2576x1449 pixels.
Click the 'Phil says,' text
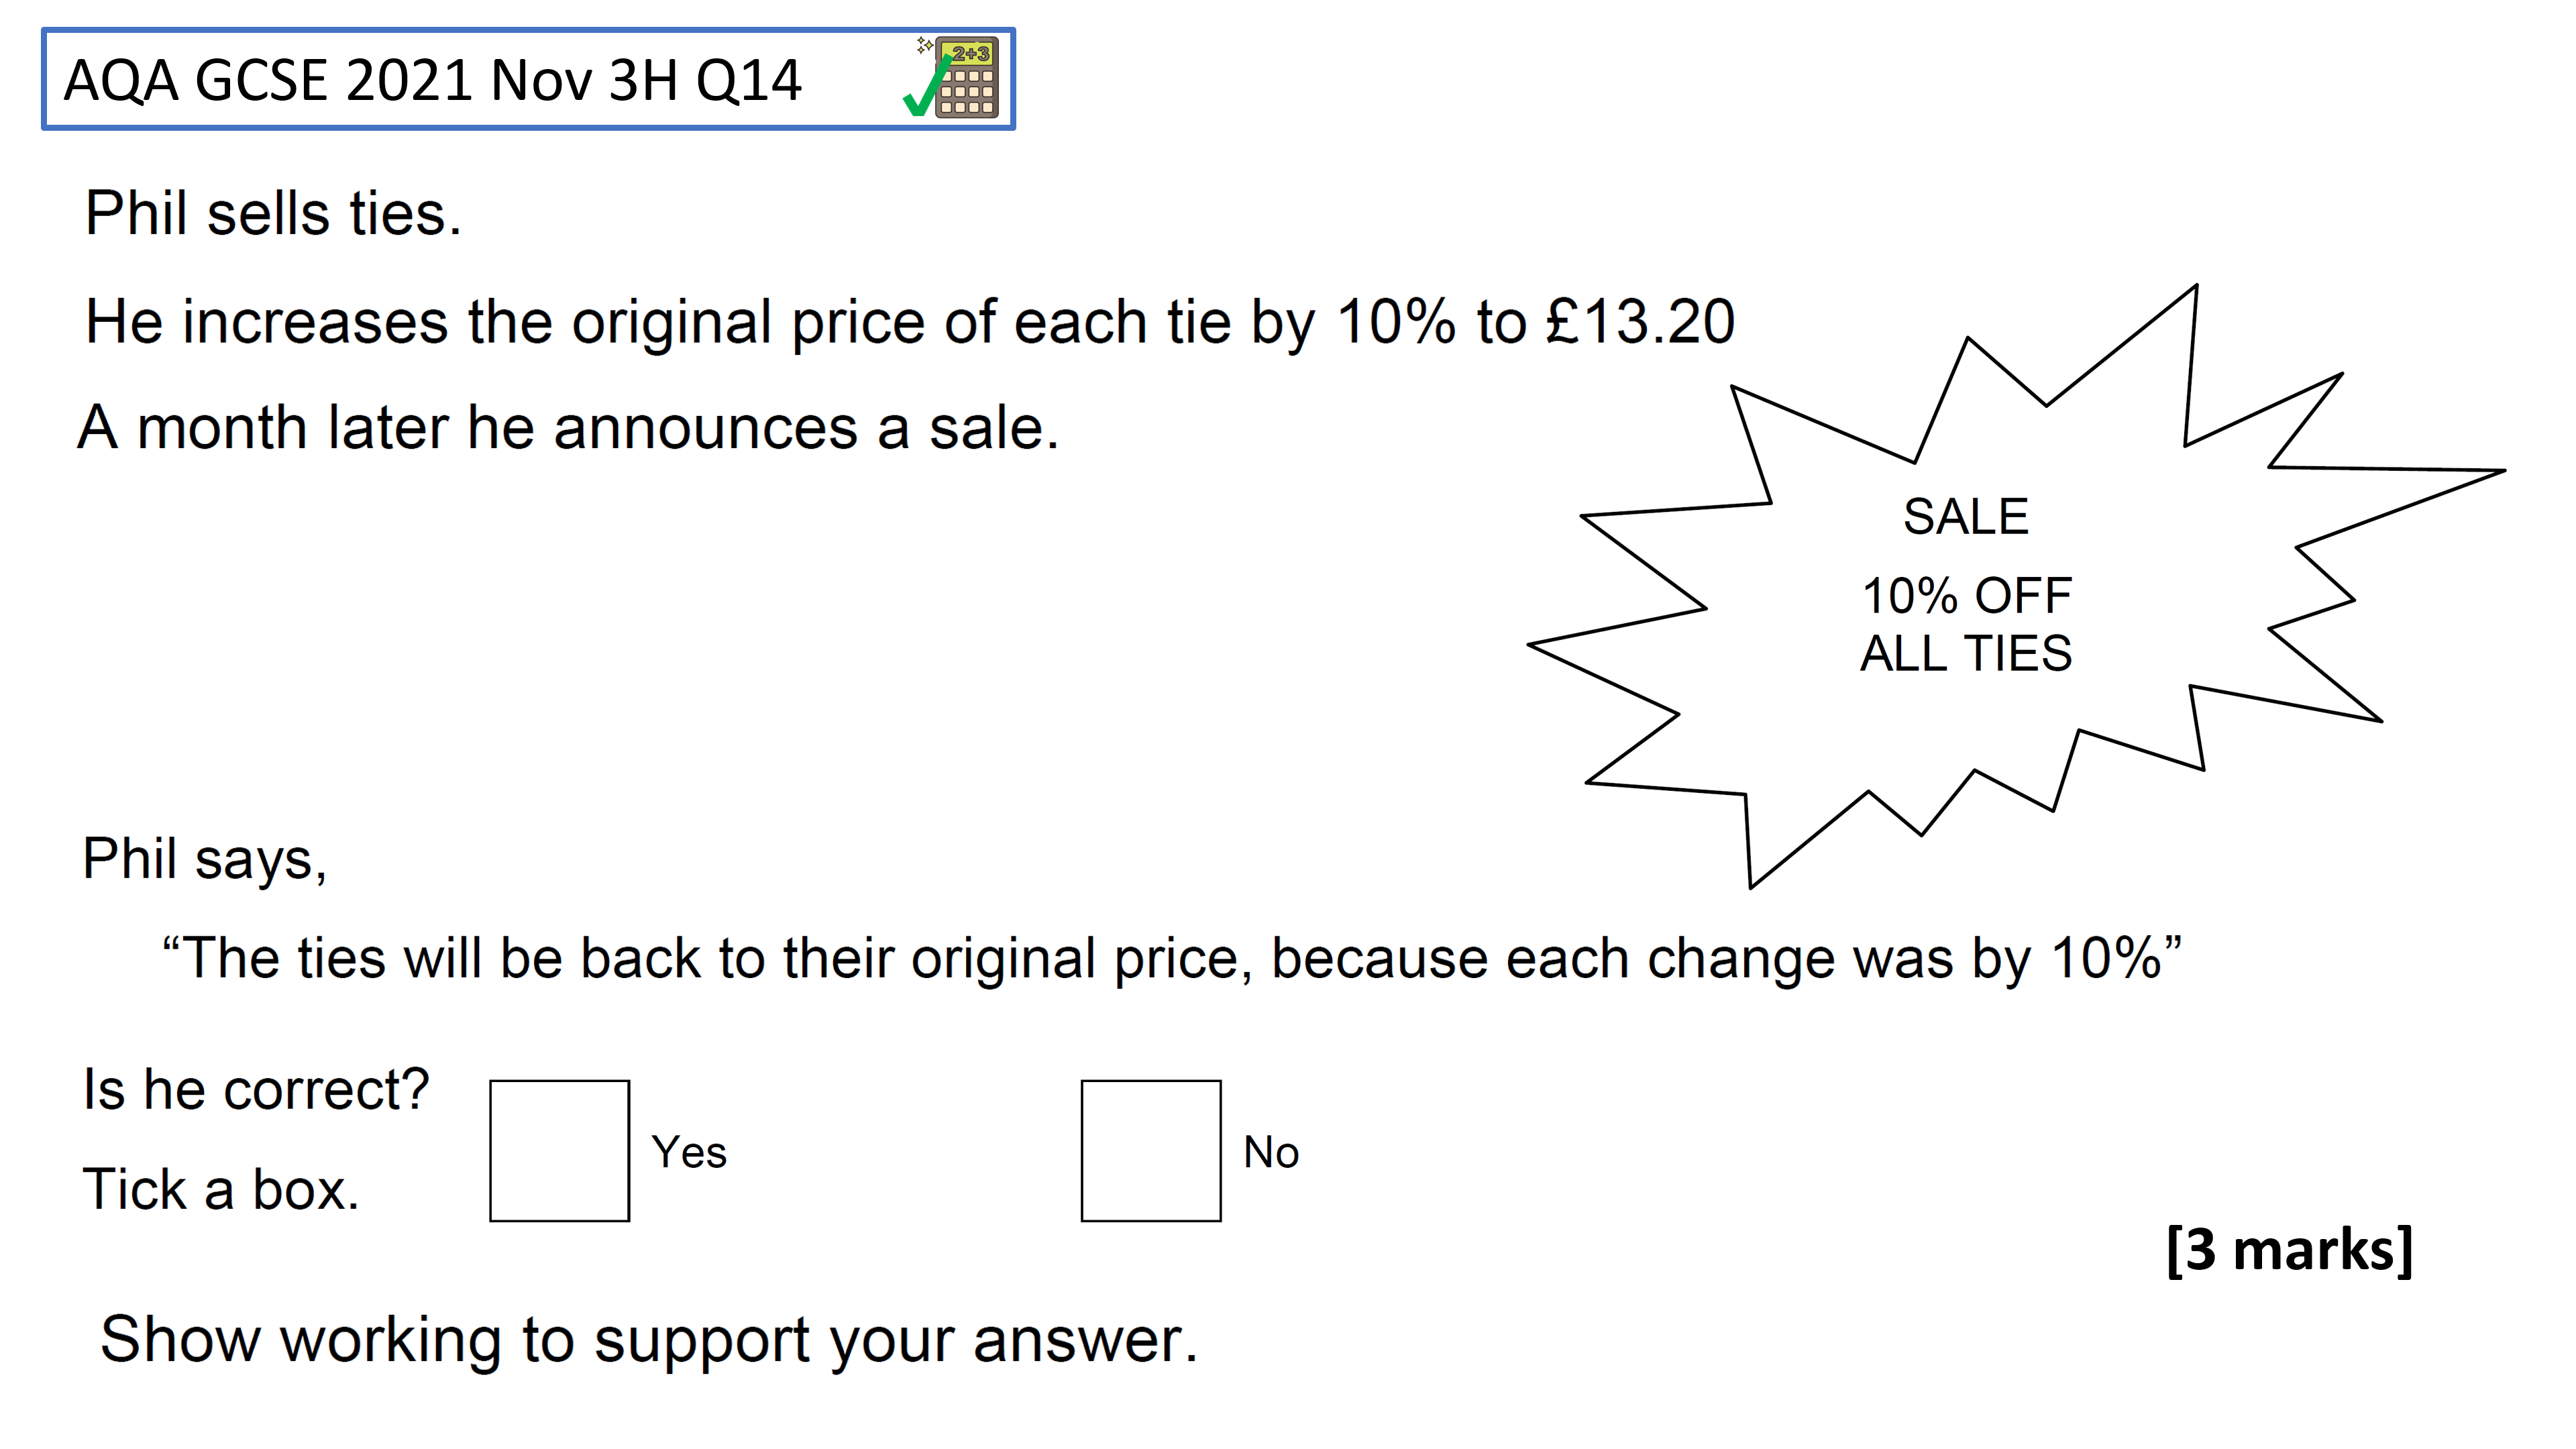205,859
